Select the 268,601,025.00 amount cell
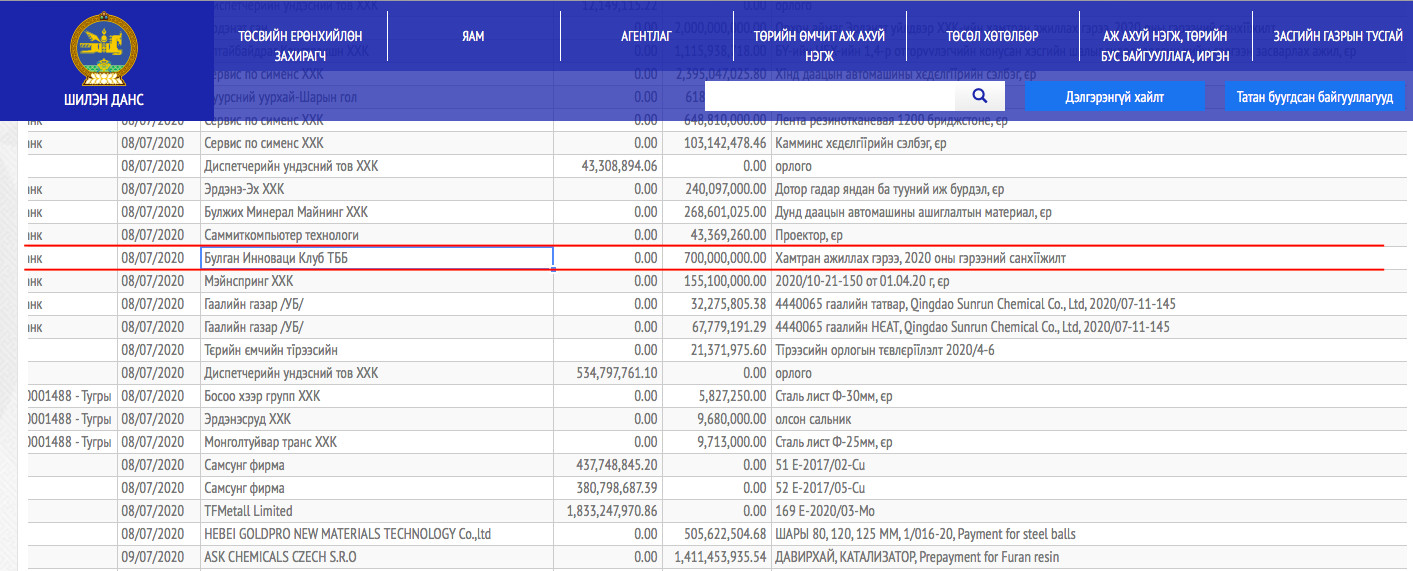 click(716, 212)
